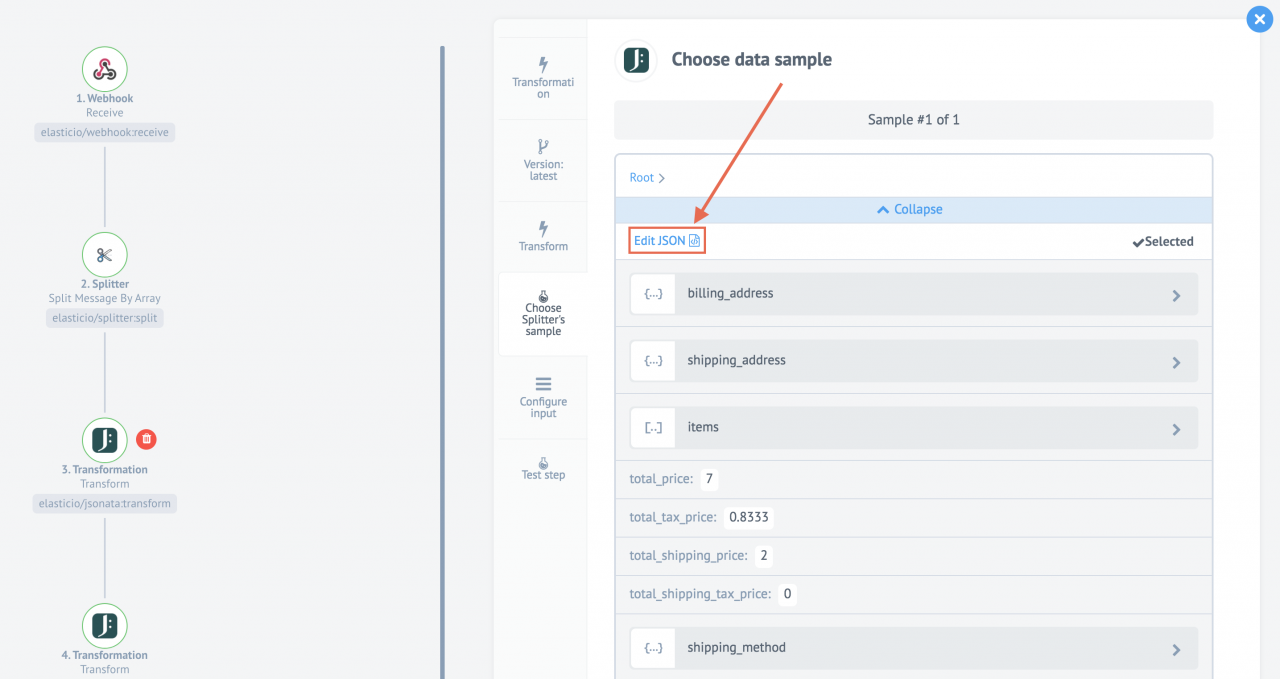This screenshot has height=679, width=1280.
Task: Click shipping_address object braces icon
Action: pos(653,361)
